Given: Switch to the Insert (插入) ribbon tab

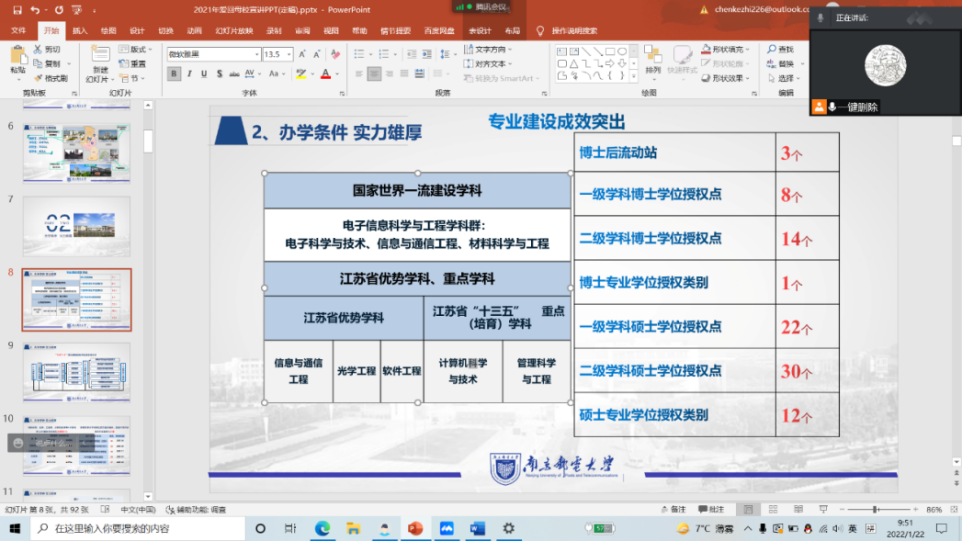Looking at the screenshot, I should [80, 30].
